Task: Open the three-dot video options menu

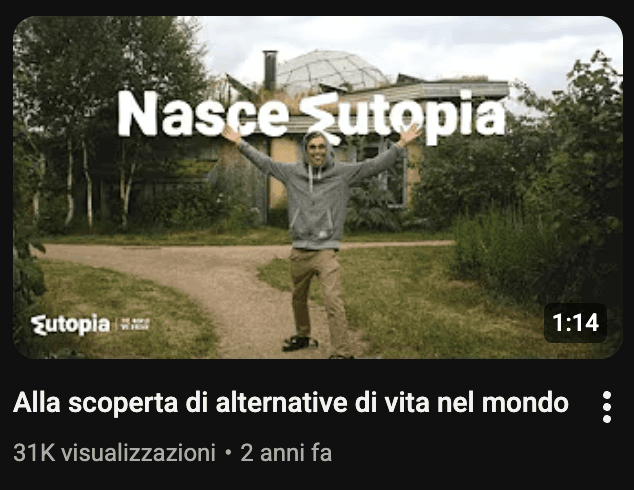Action: pyautogui.click(x=606, y=407)
